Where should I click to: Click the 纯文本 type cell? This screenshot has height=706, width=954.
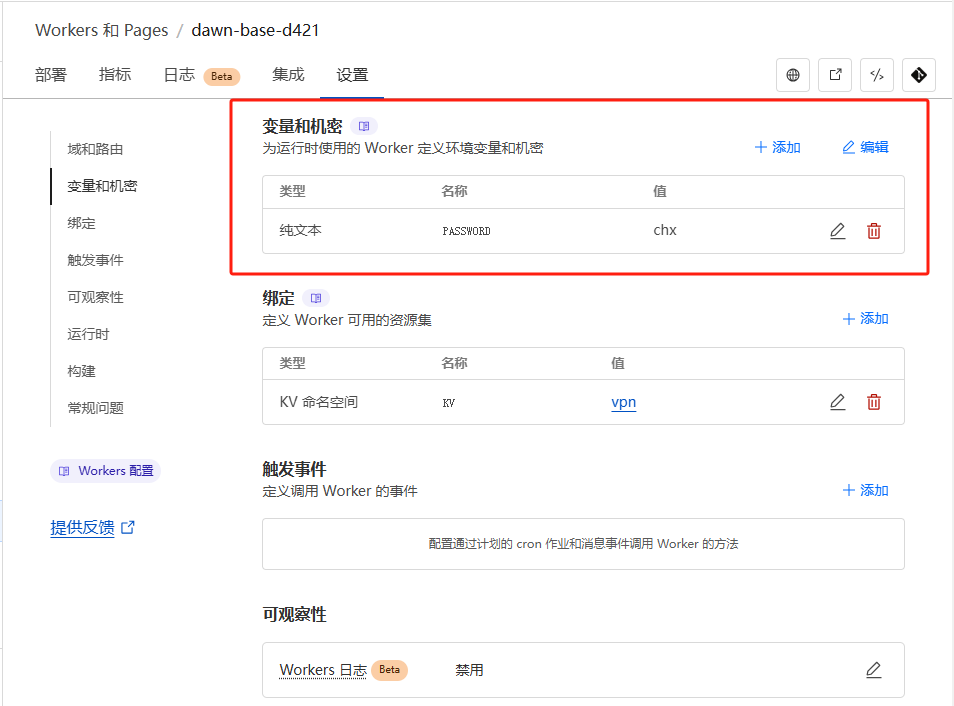pyautogui.click(x=301, y=231)
